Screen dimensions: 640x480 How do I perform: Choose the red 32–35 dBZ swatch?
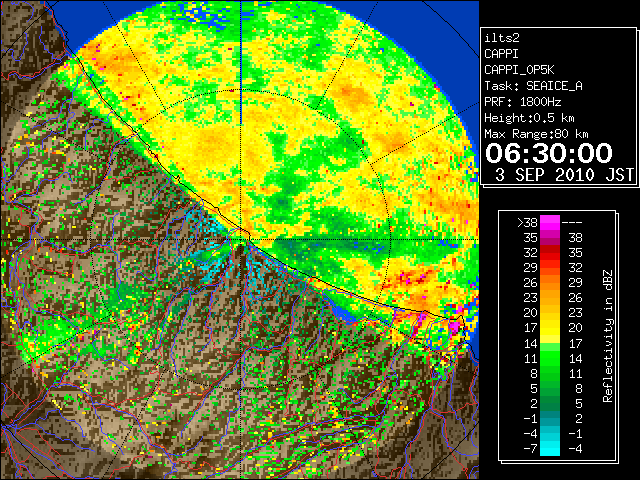click(550, 253)
